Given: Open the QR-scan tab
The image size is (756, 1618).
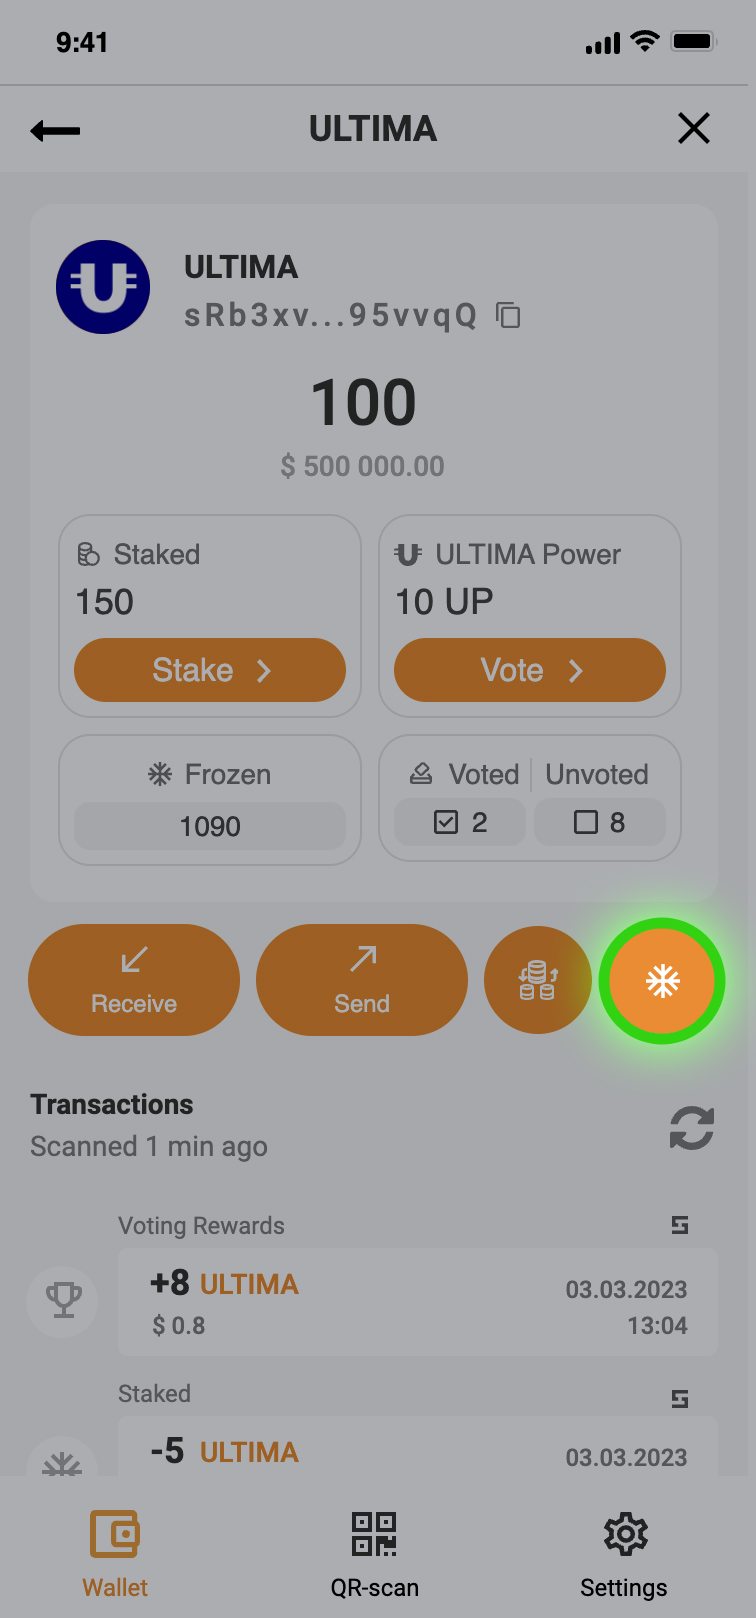Looking at the screenshot, I should pyautogui.click(x=375, y=1552).
